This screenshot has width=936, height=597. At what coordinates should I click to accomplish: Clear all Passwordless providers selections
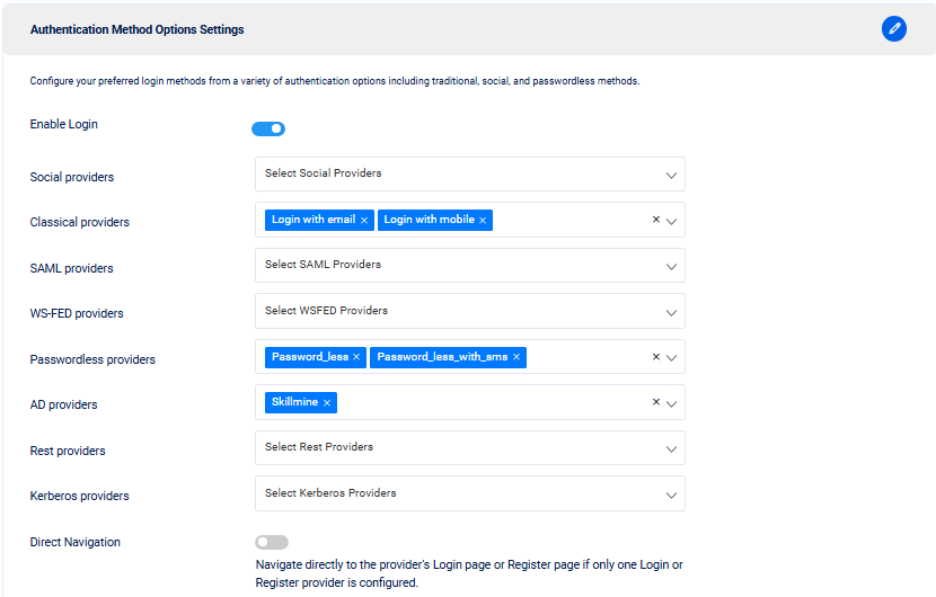click(x=656, y=357)
